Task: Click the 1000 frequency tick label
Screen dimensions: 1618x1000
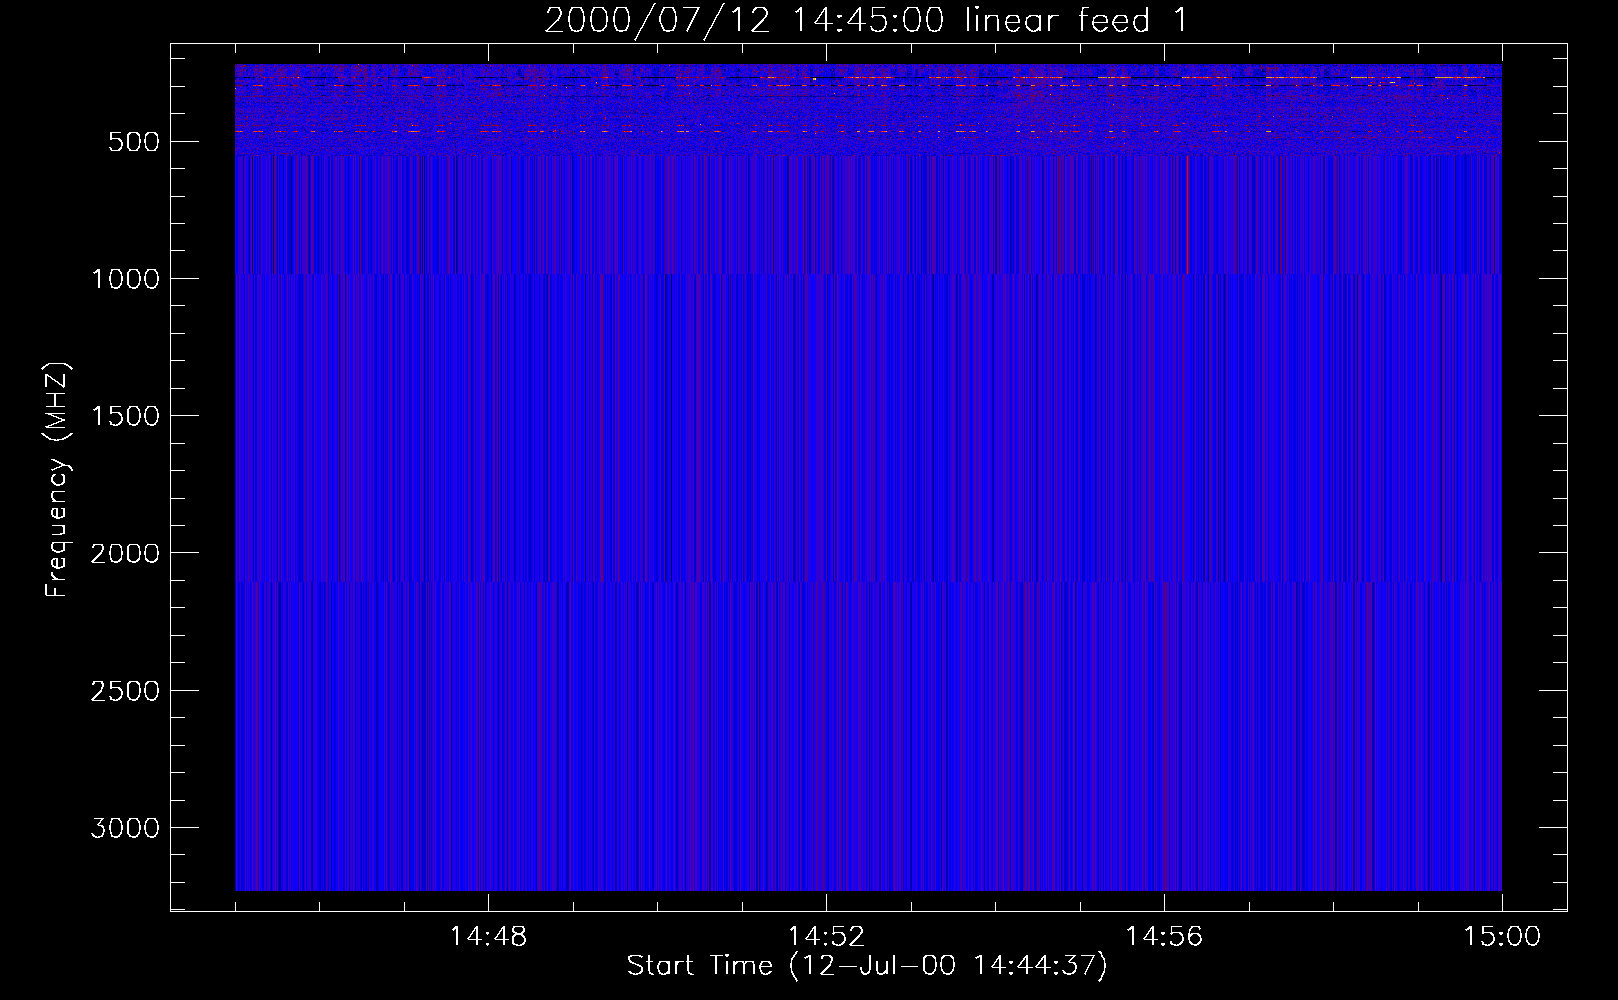Action: (125, 279)
